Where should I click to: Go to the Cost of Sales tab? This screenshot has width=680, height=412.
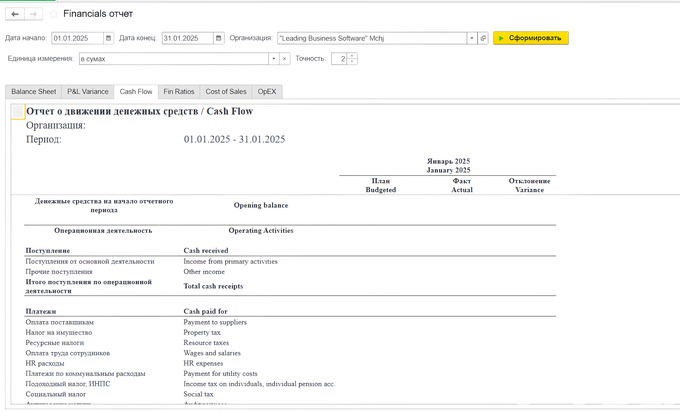(225, 91)
